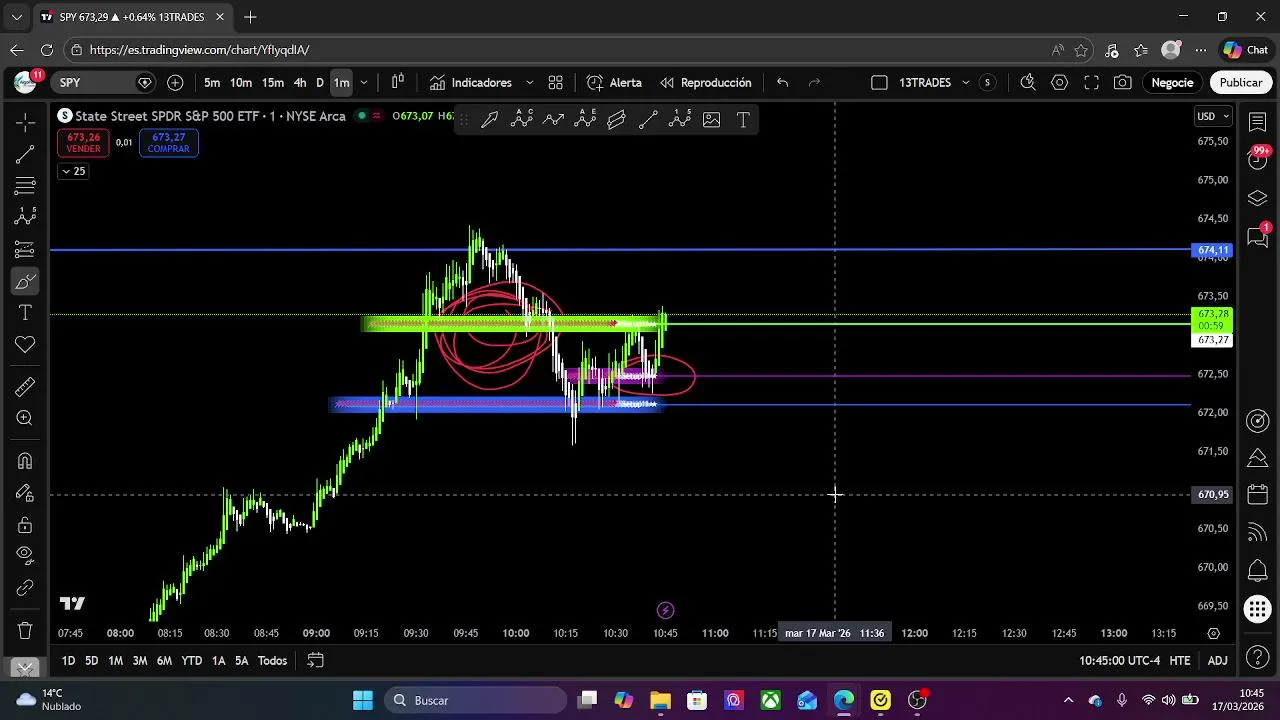The width and height of the screenshot is (1280, 720).
Task: Select the Text tool in left sidebar
Action: pyautogui.click(x=25, y=313)
